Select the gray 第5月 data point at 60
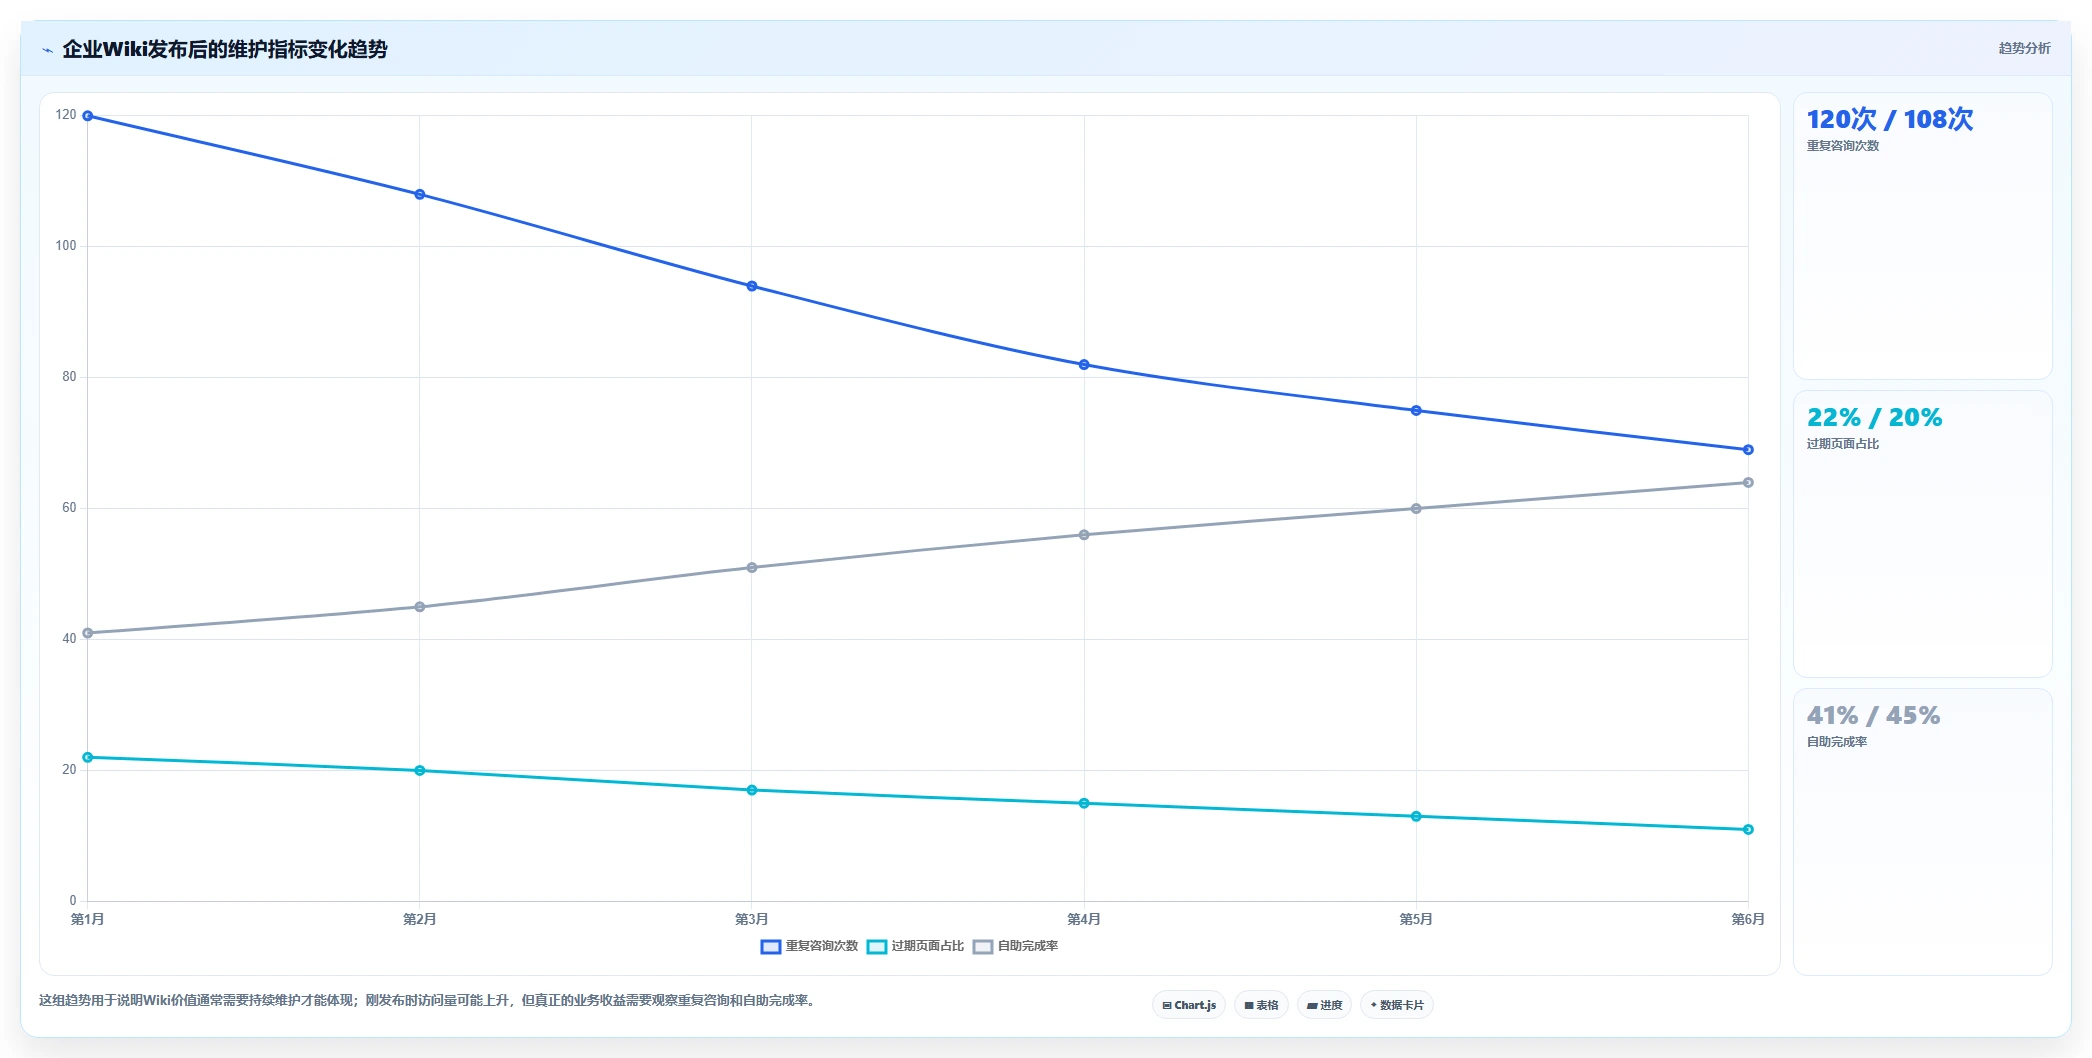Image resolution: width=2092 pixels, height=1058 pixels. 1416,509
